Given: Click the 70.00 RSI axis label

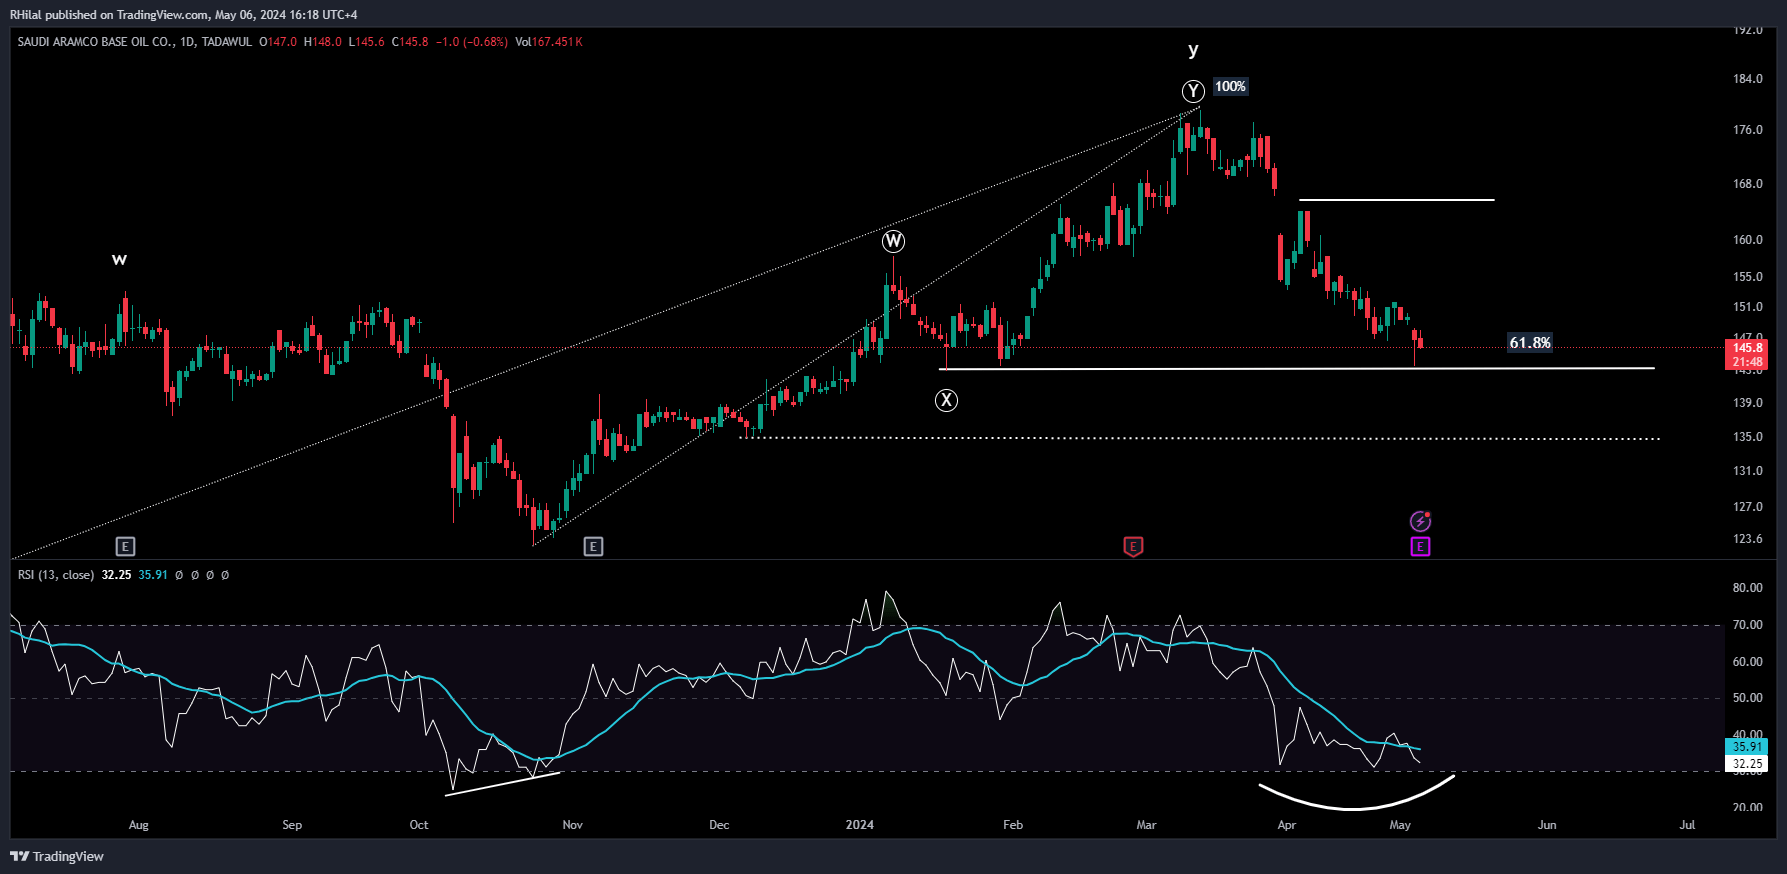Looking at the screenshot, I should (1748, 625).
